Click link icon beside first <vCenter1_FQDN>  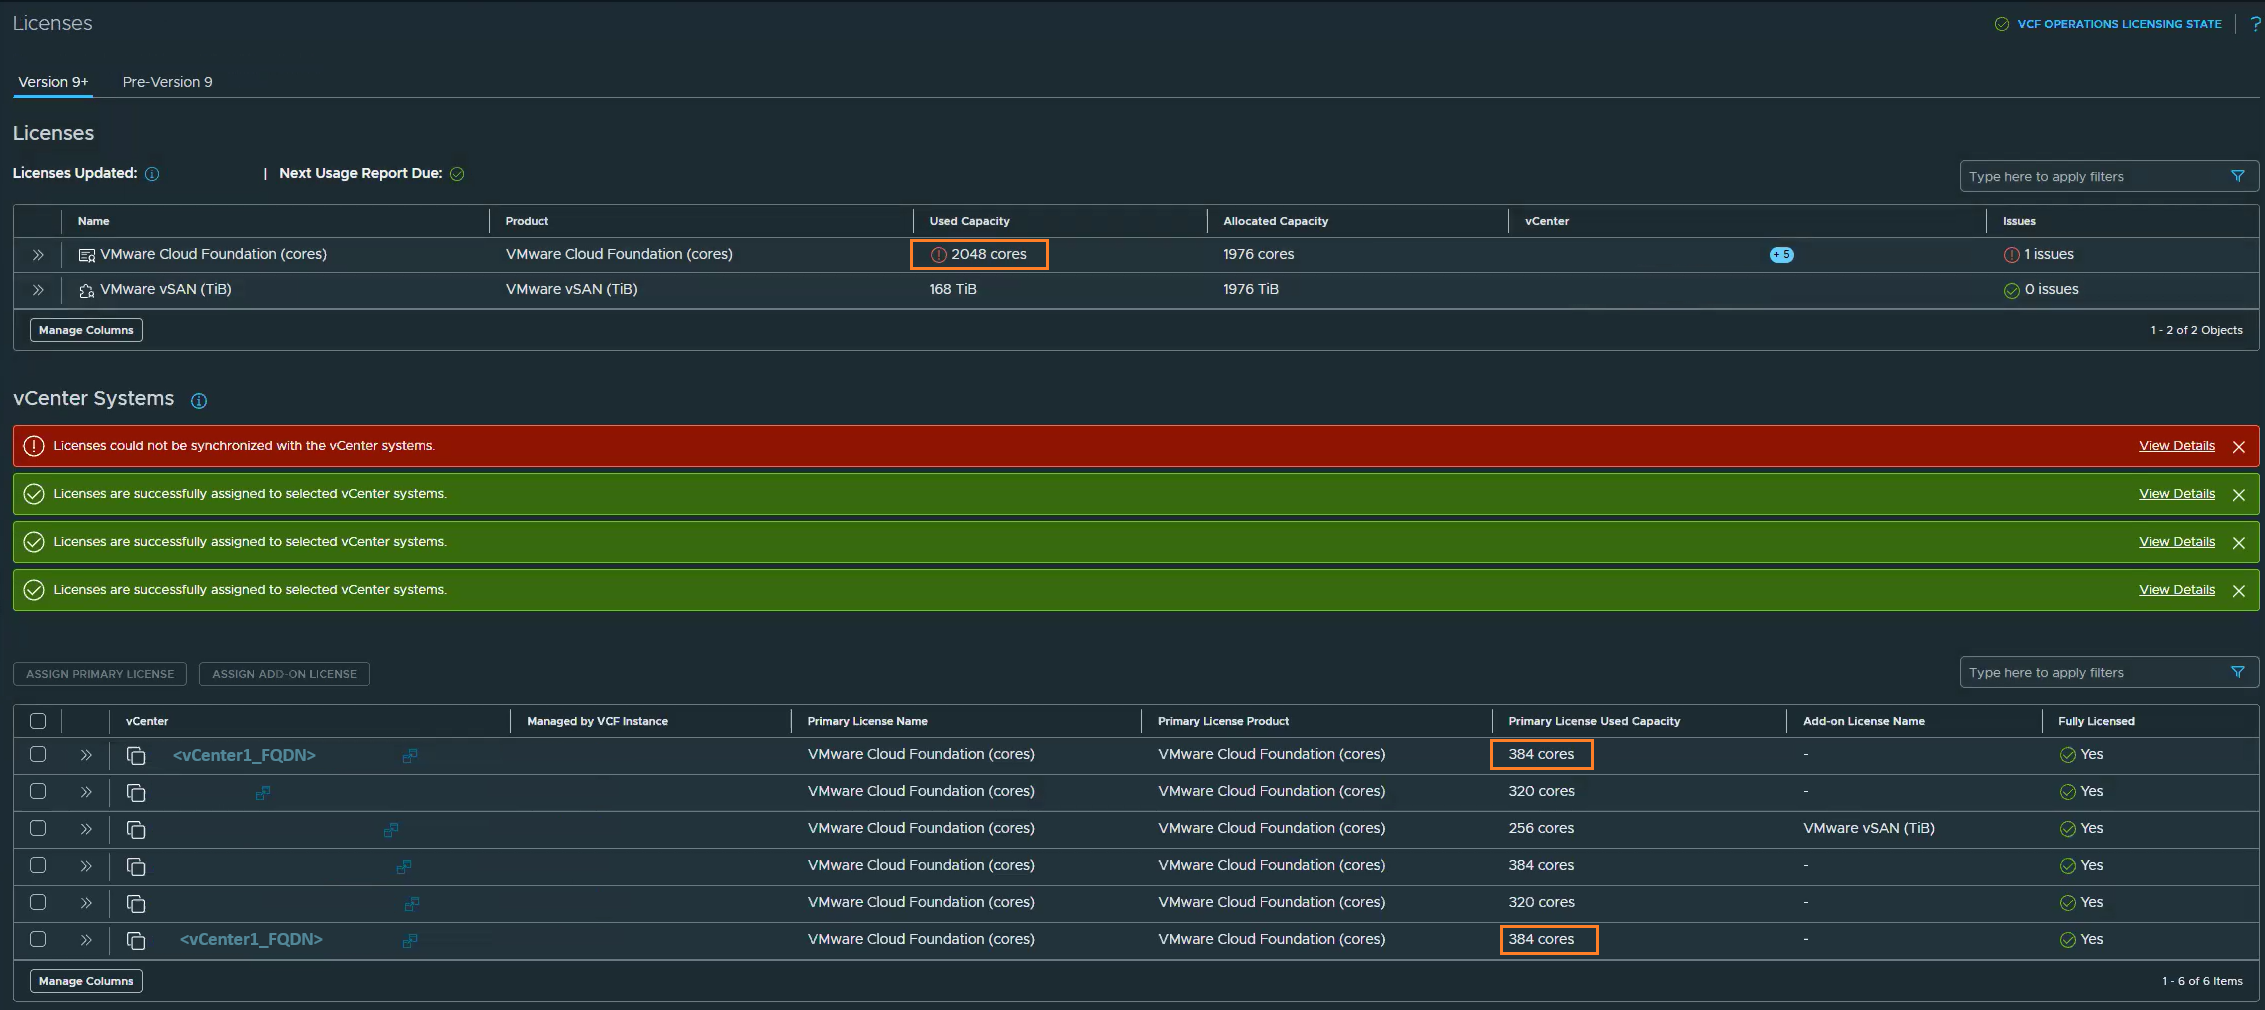point(410,756)
